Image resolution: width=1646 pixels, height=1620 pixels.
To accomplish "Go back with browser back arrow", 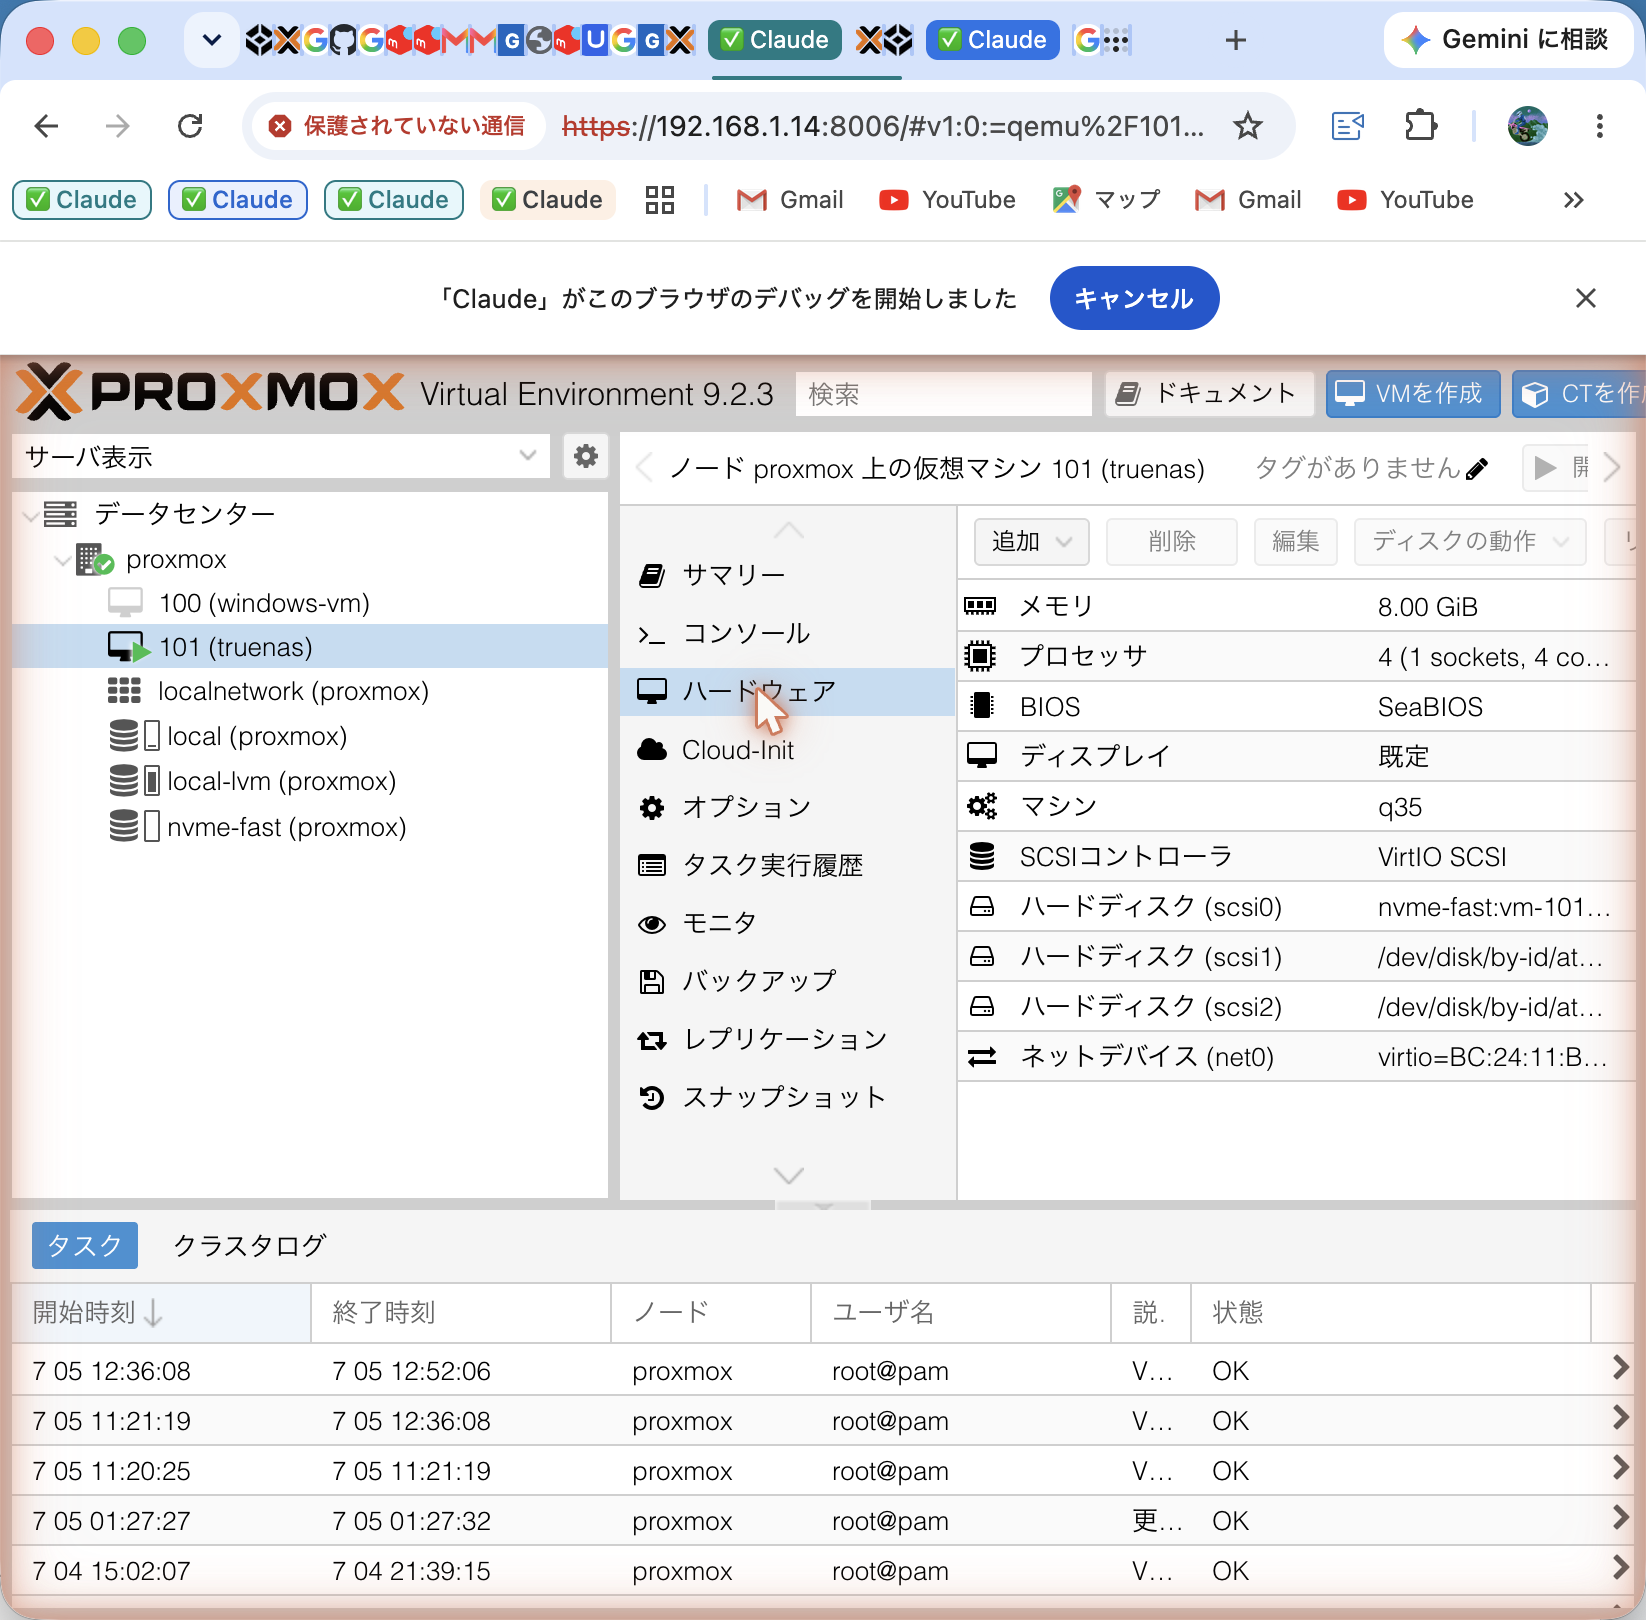I will click(47, 126).
